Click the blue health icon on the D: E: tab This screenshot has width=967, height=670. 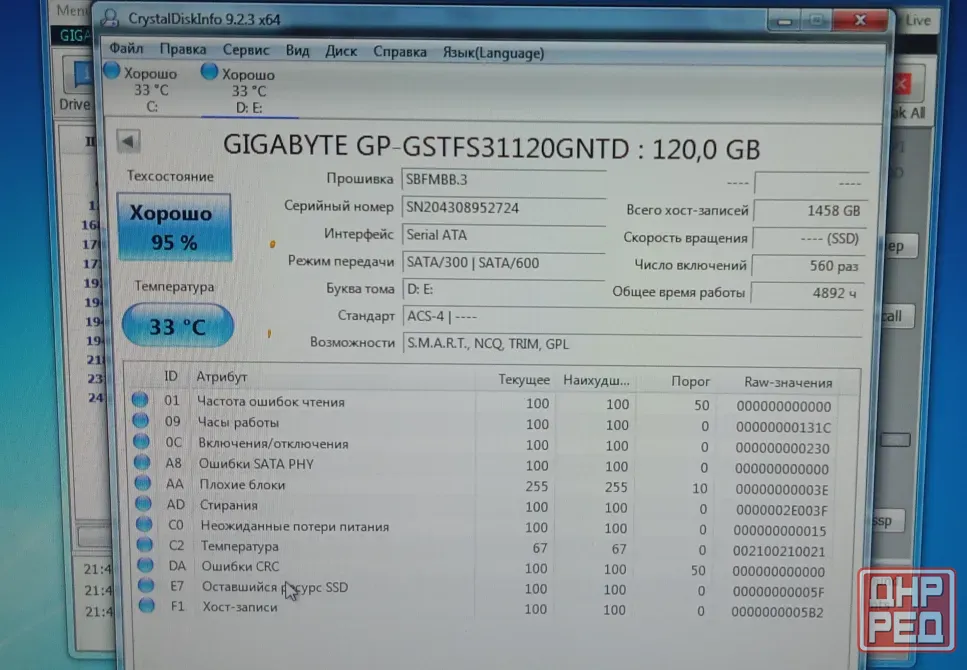tap(210, 72)
